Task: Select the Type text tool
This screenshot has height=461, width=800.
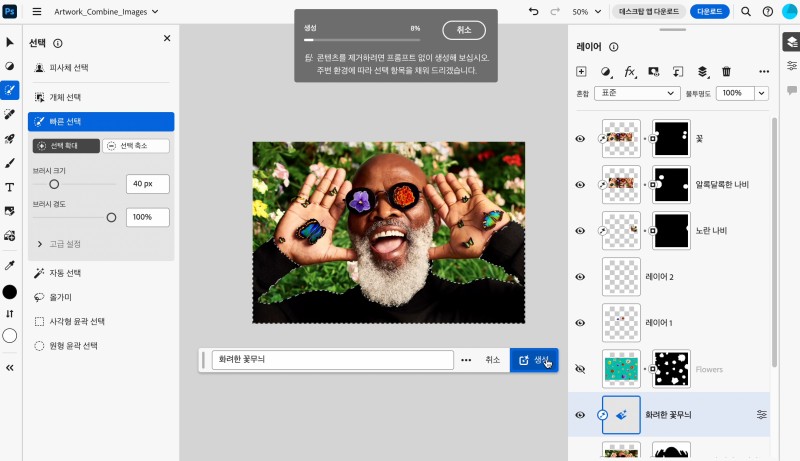Action: click(10, 187)
